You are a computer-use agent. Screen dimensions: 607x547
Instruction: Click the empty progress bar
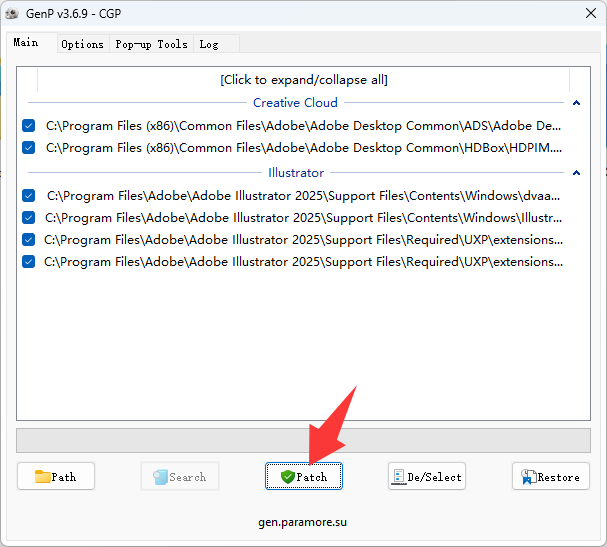[304, 440]
